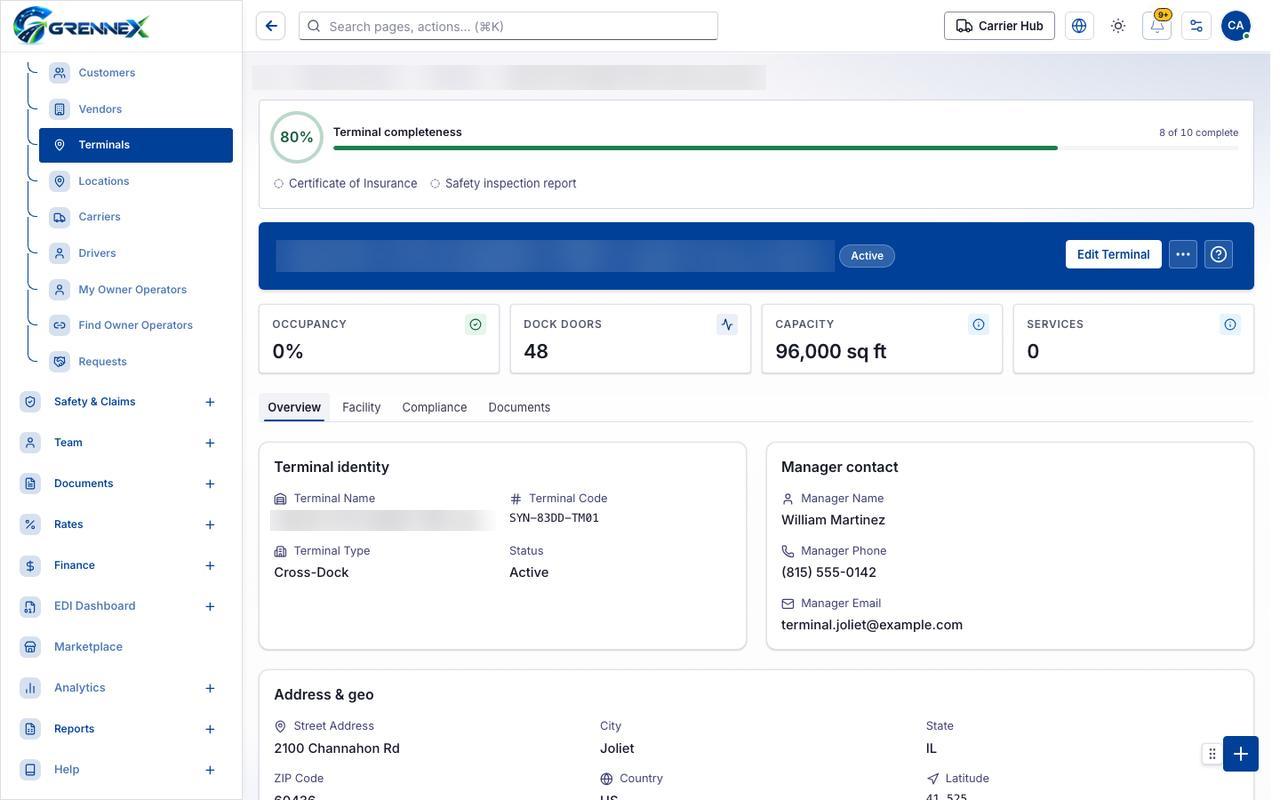
Task: Click the Find Owner Operators icon
Action: [60, 325]
